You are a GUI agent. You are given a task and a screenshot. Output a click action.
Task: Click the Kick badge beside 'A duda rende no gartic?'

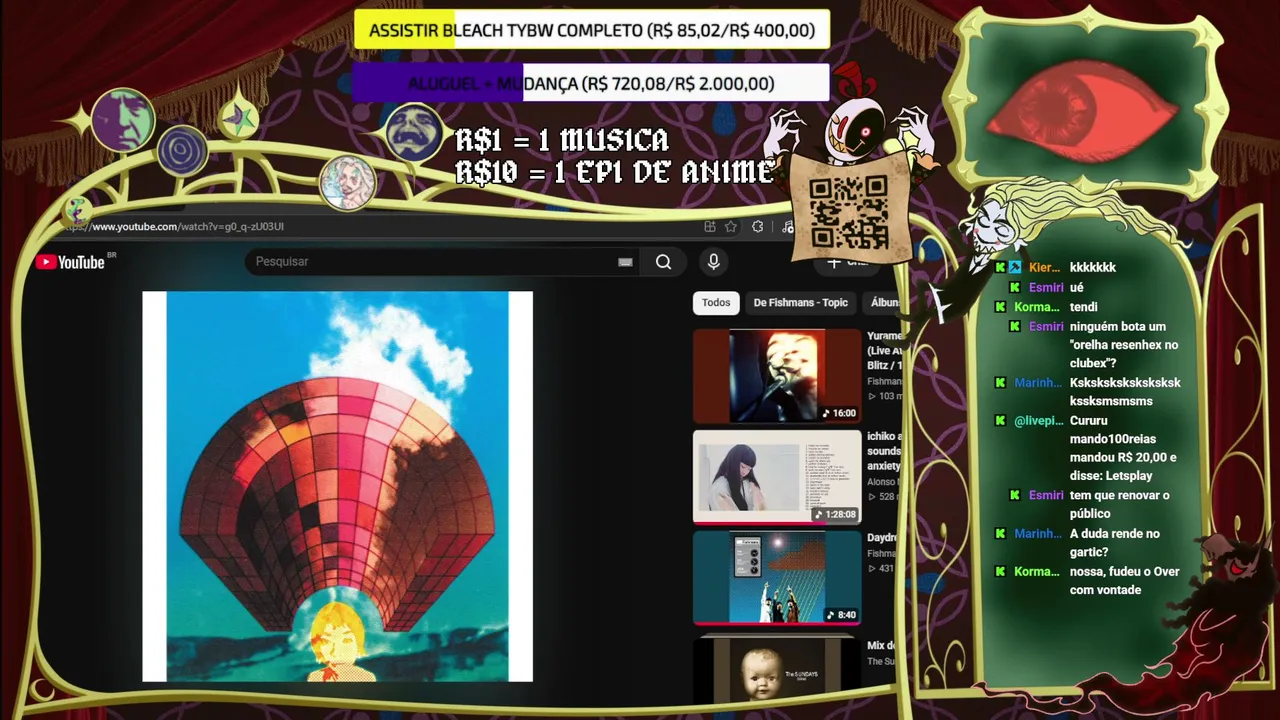click(1001, 534)
